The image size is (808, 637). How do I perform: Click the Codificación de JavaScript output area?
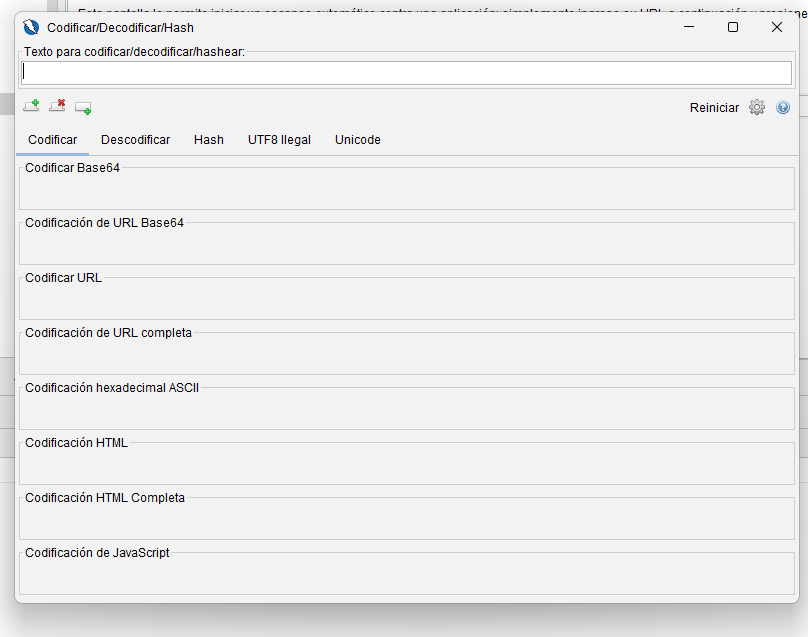tap(406, 577)
